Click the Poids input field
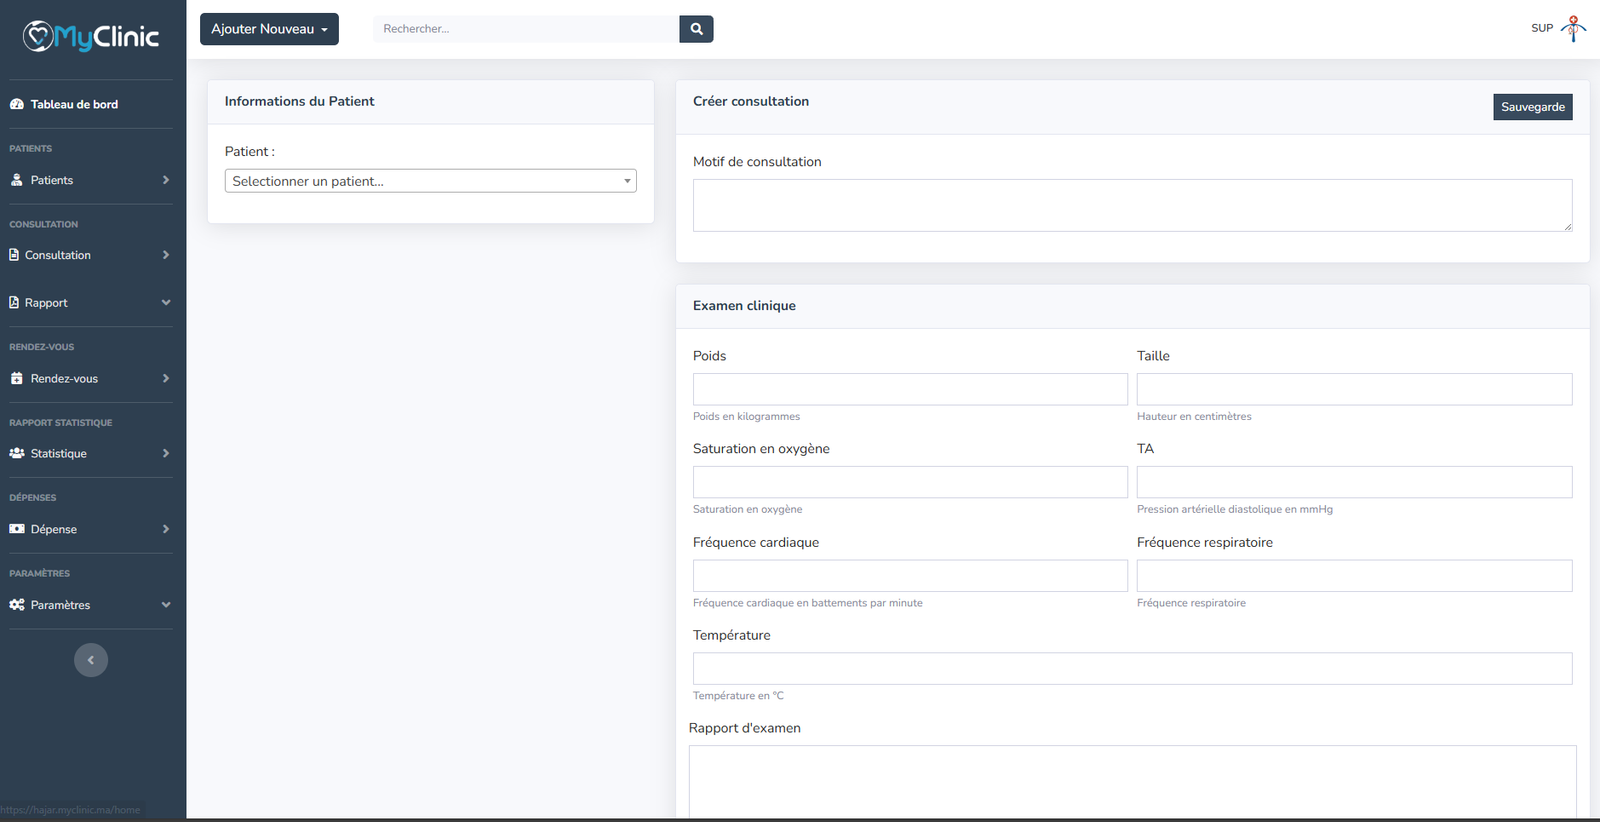 [x=910, y=389]
